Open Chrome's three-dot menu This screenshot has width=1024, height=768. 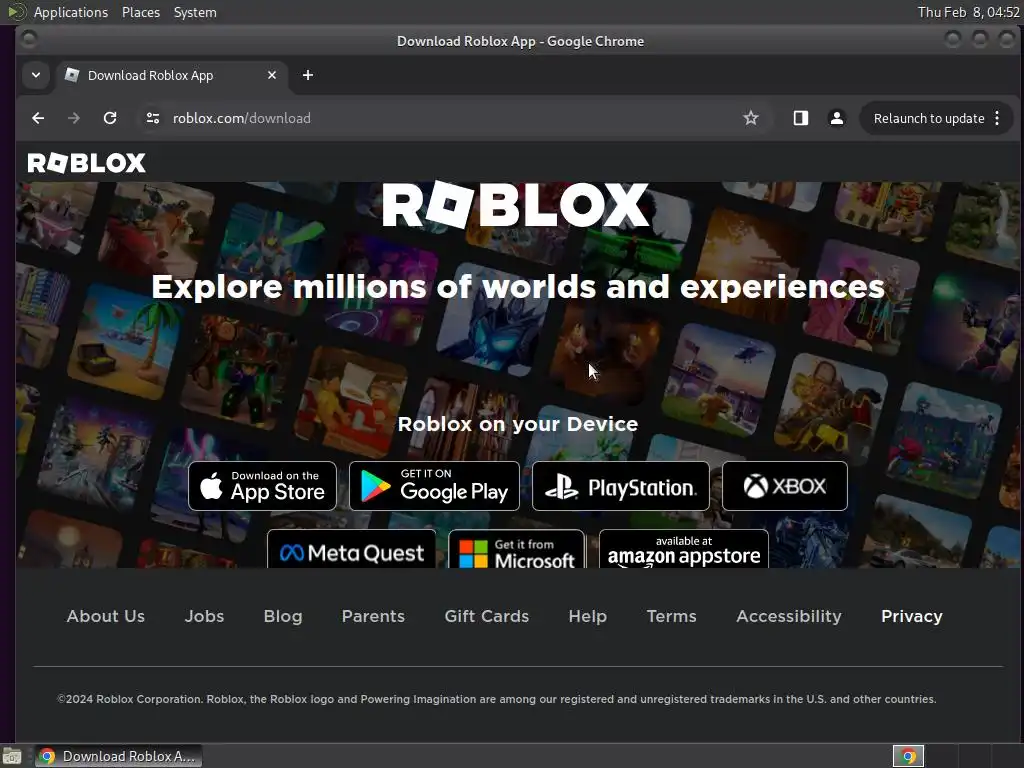click(x=997, y=118)
